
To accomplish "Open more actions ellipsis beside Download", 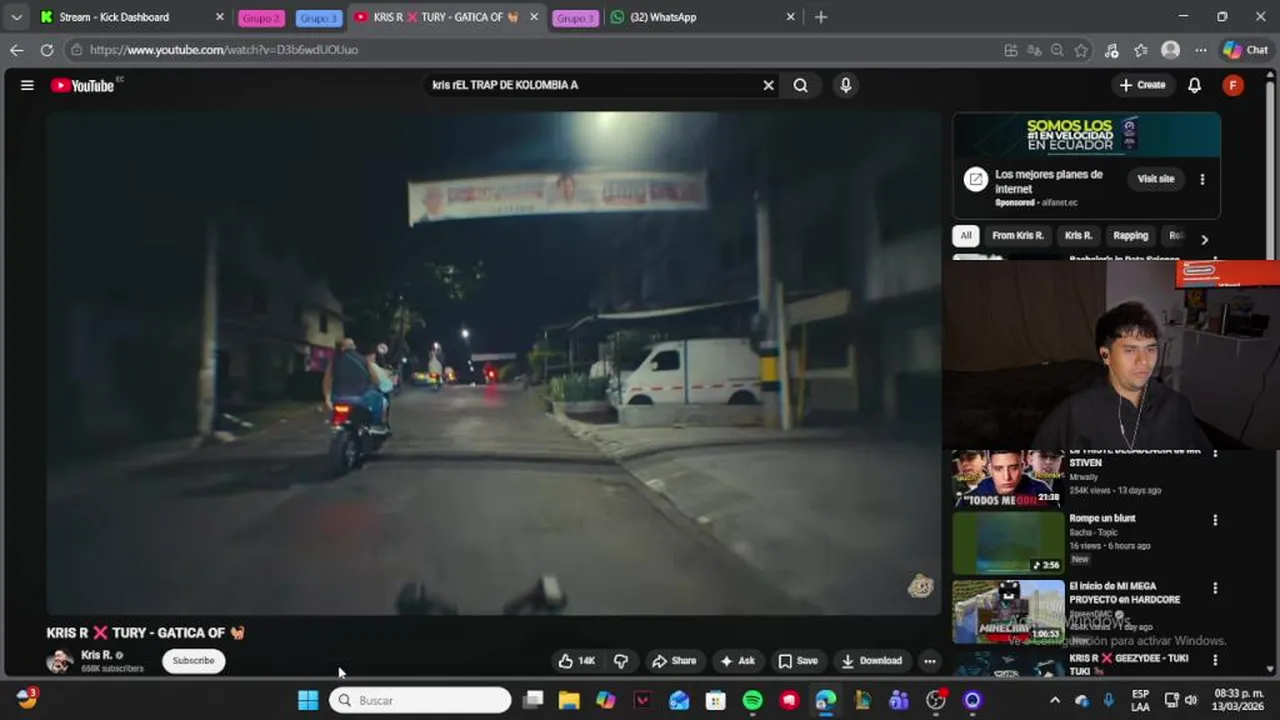I will (x=930, y=661).
